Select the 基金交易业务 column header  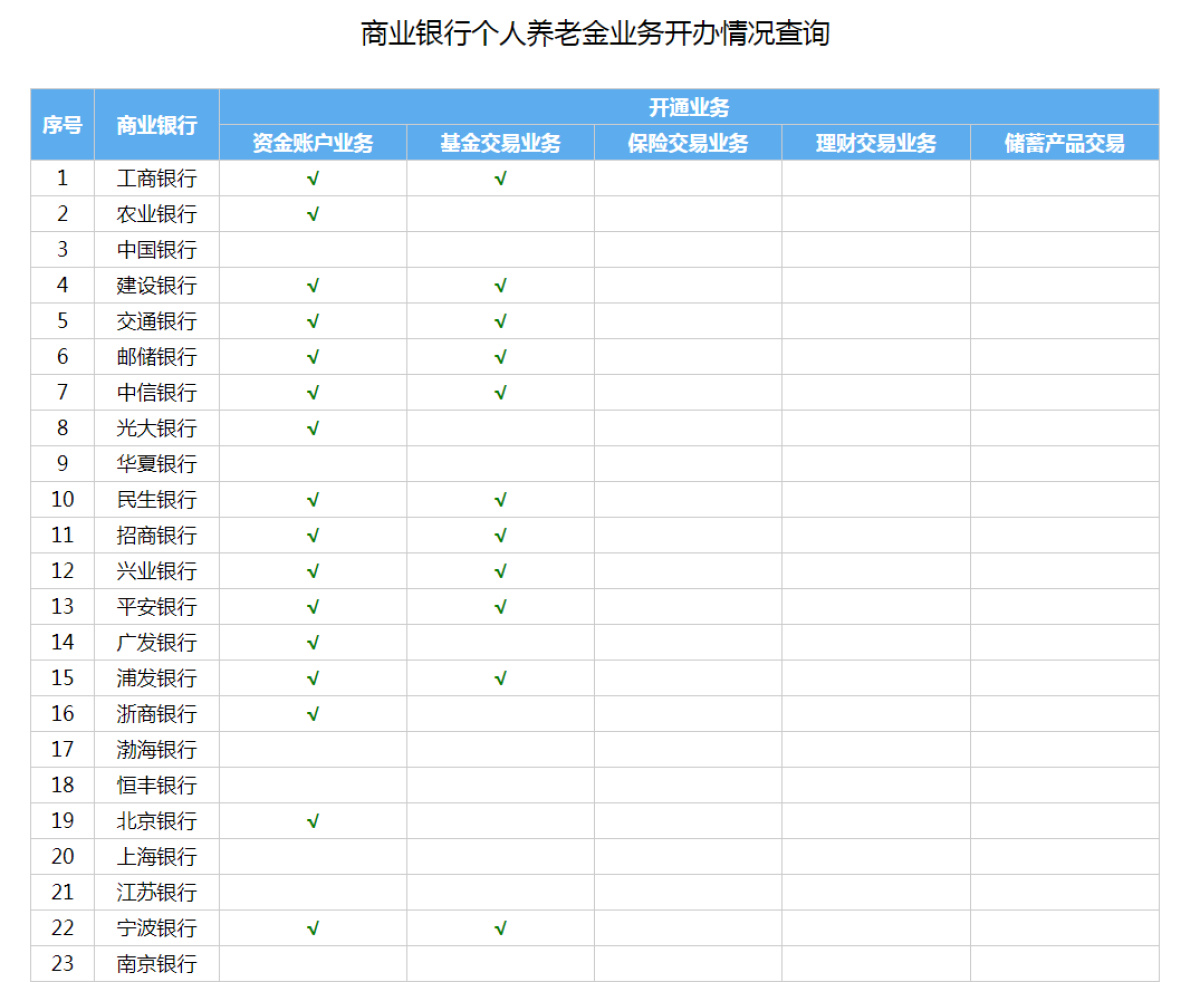[501, 142]
